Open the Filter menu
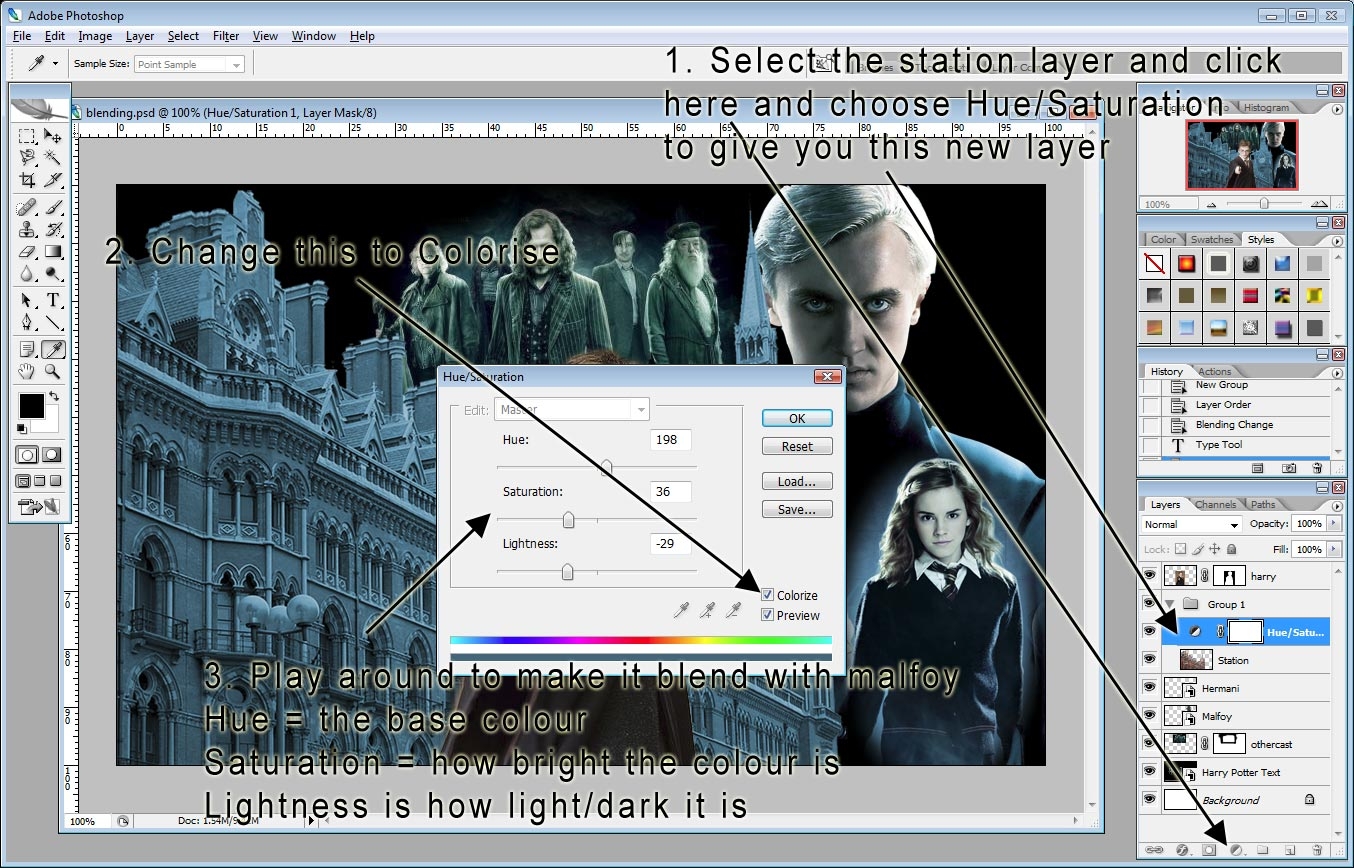The image size is (1354, 868). [x=226, y=36]
